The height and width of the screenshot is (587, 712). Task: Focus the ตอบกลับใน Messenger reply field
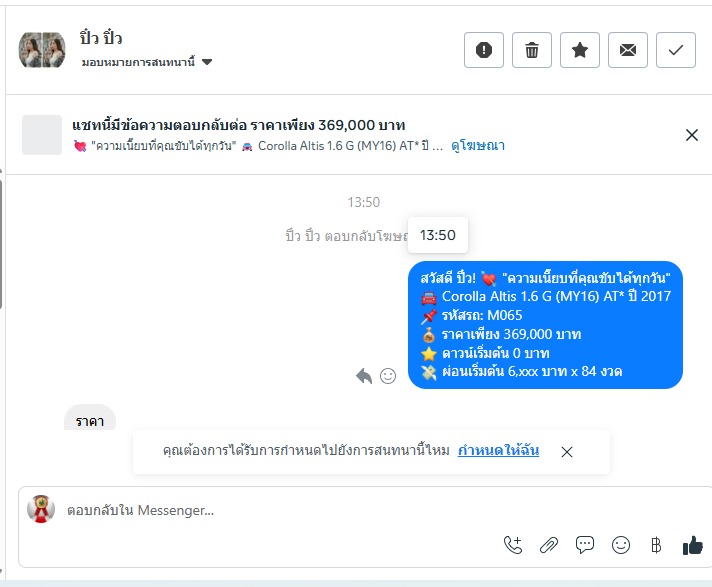(x=282, y=510)
